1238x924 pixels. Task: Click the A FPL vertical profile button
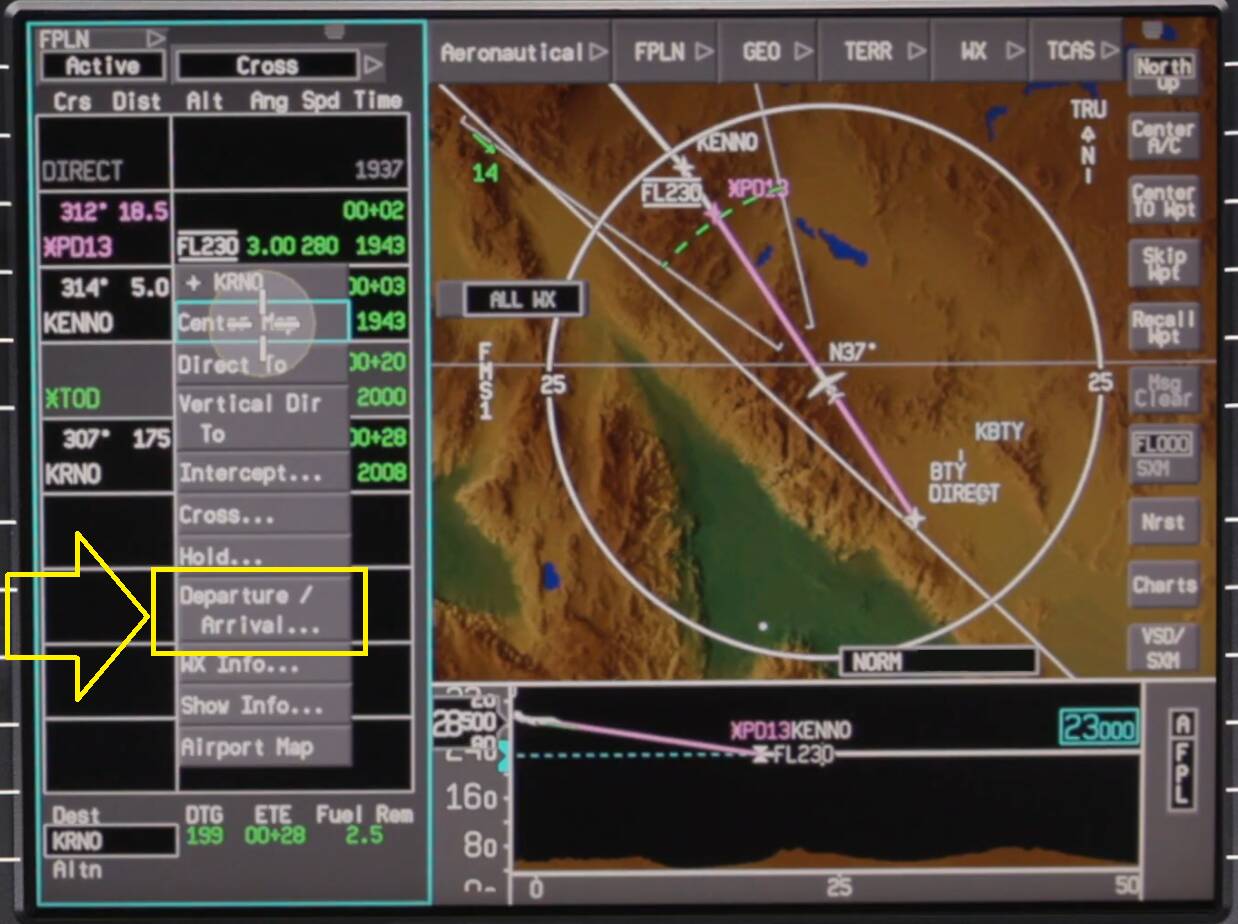(1183, 760)
